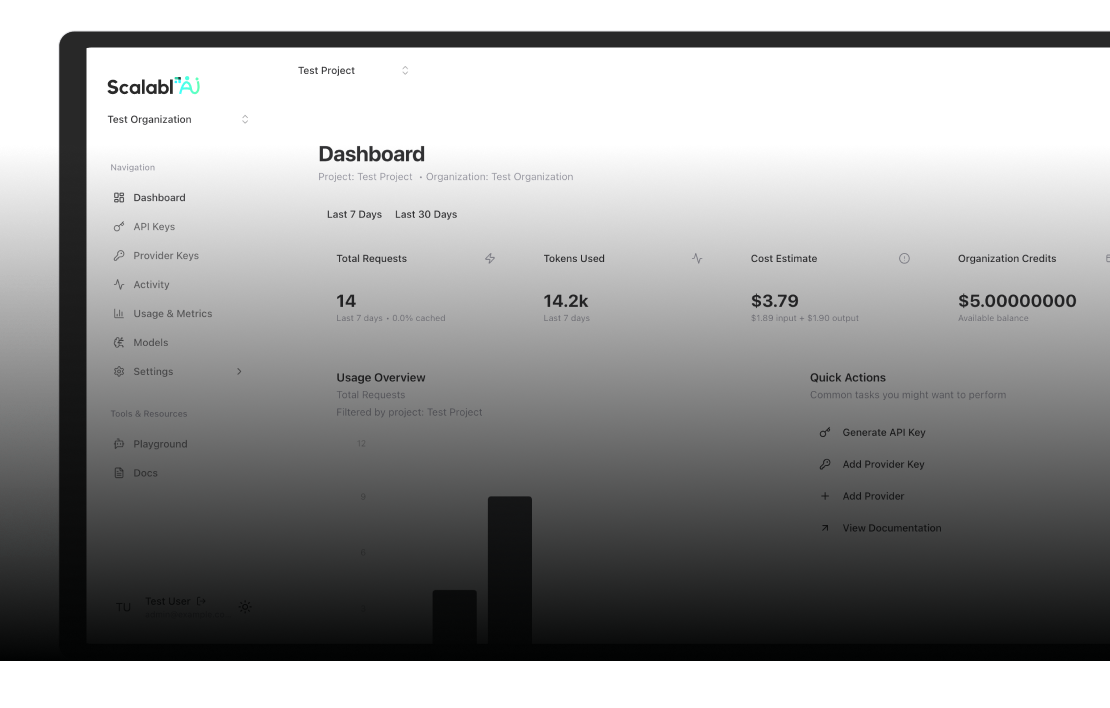Open the Test Project dropdown selector

click(x=353, y=71)
